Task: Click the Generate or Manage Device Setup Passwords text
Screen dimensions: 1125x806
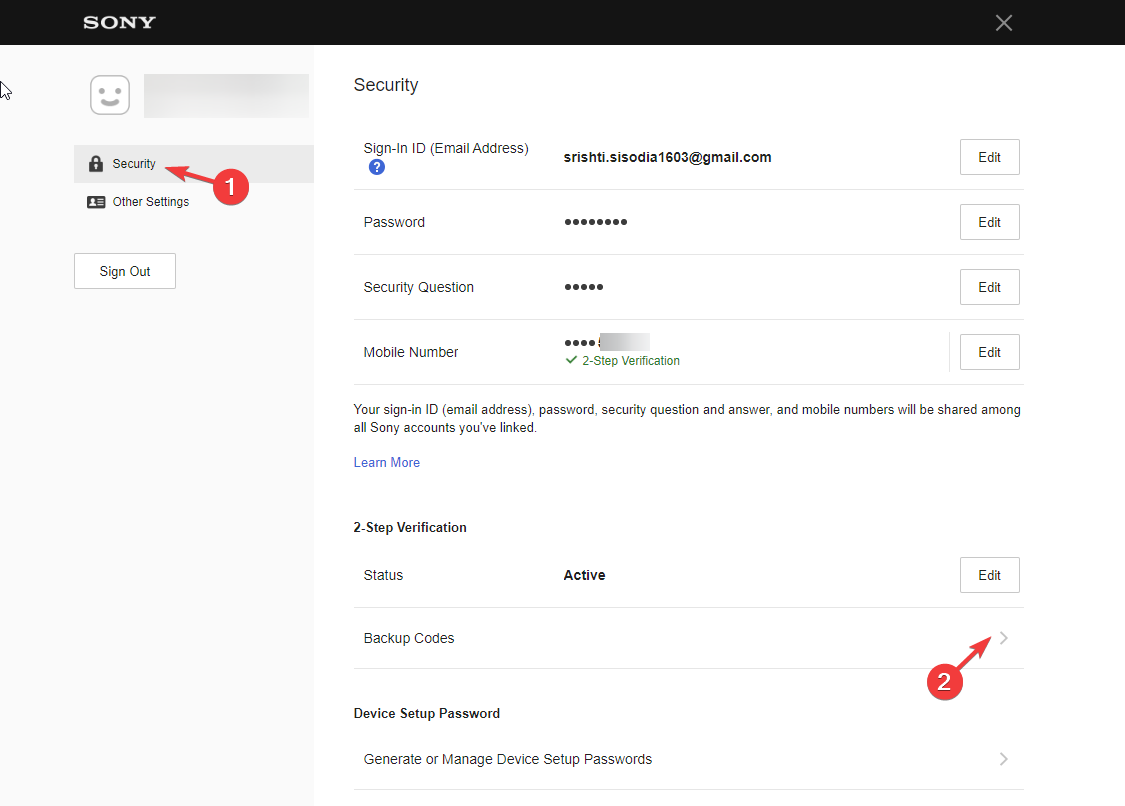Action: (508, 759)
